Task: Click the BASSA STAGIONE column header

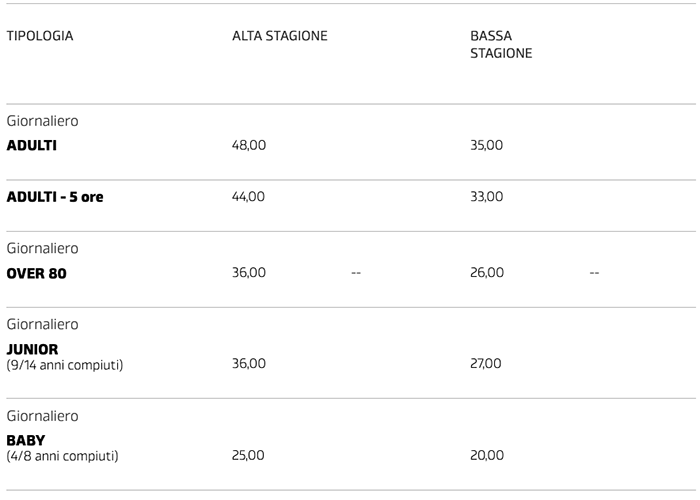Action: tap(501, 44)
